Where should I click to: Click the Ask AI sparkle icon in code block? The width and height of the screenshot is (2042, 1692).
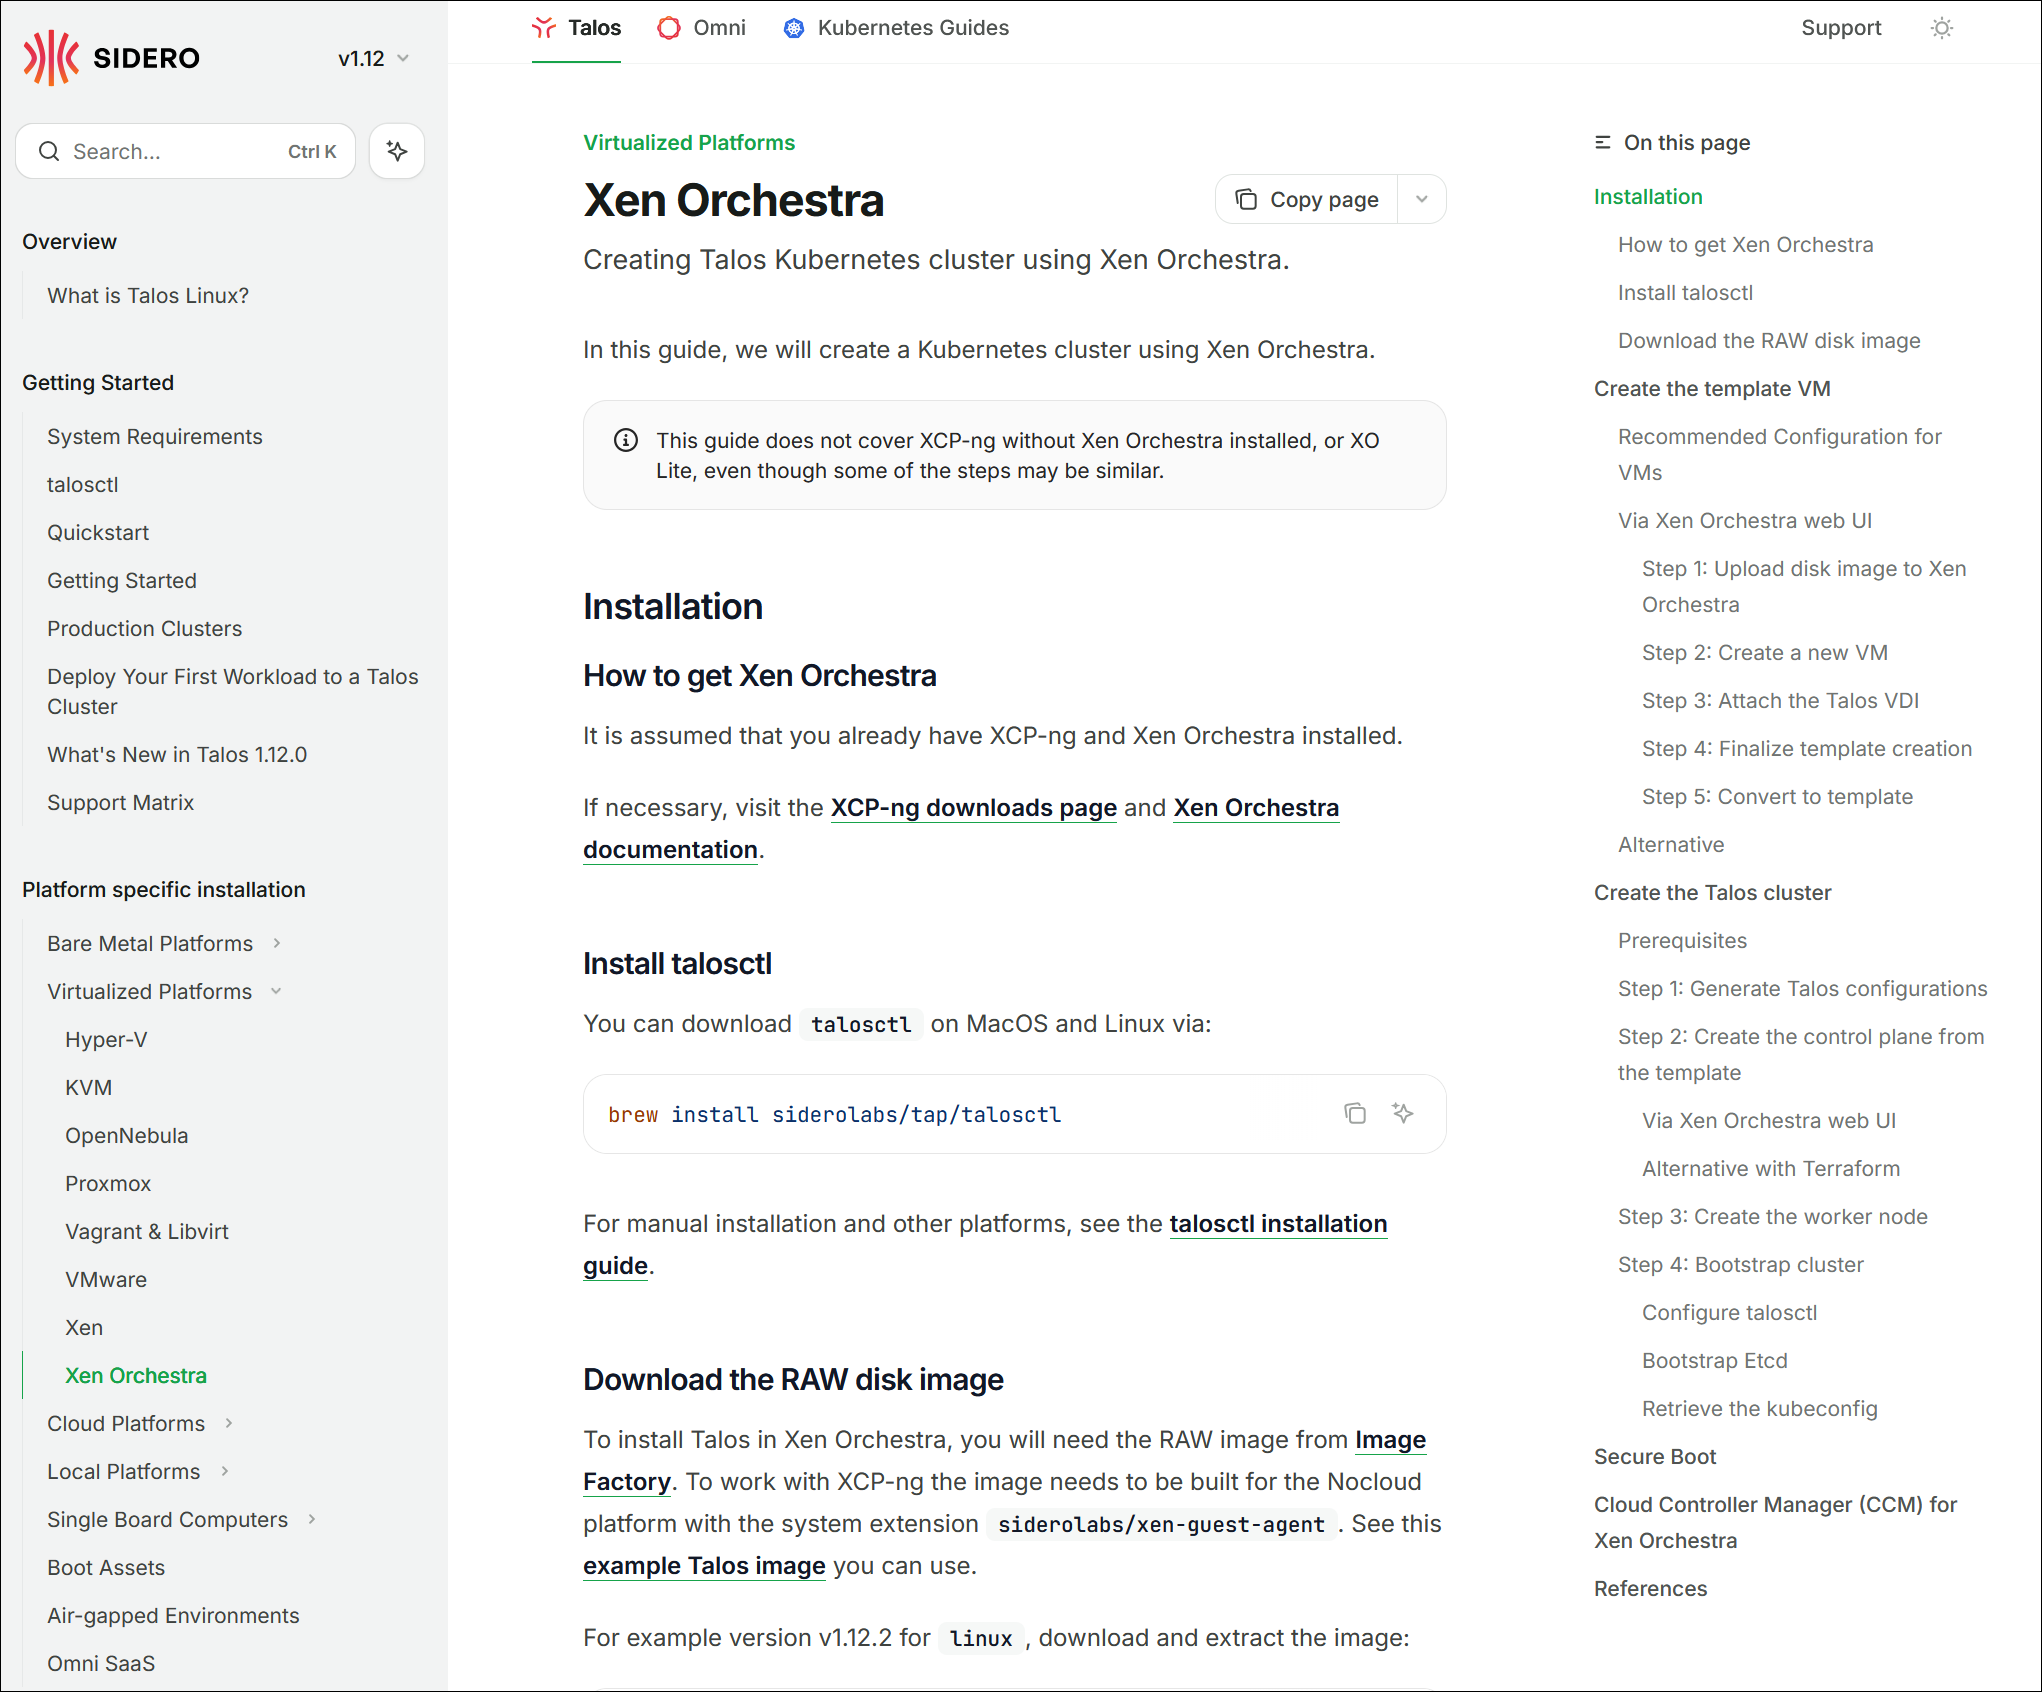(x=1403, y=1113)
